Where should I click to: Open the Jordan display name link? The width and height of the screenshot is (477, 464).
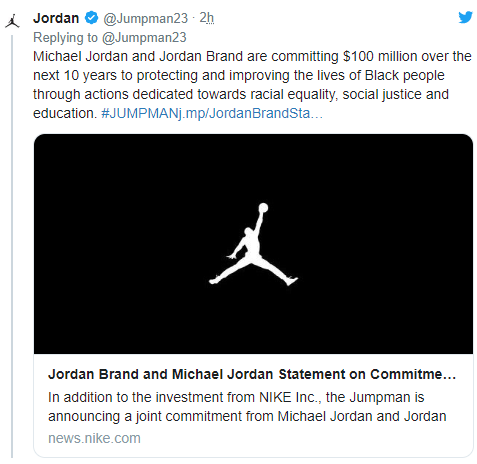point(56,18)
